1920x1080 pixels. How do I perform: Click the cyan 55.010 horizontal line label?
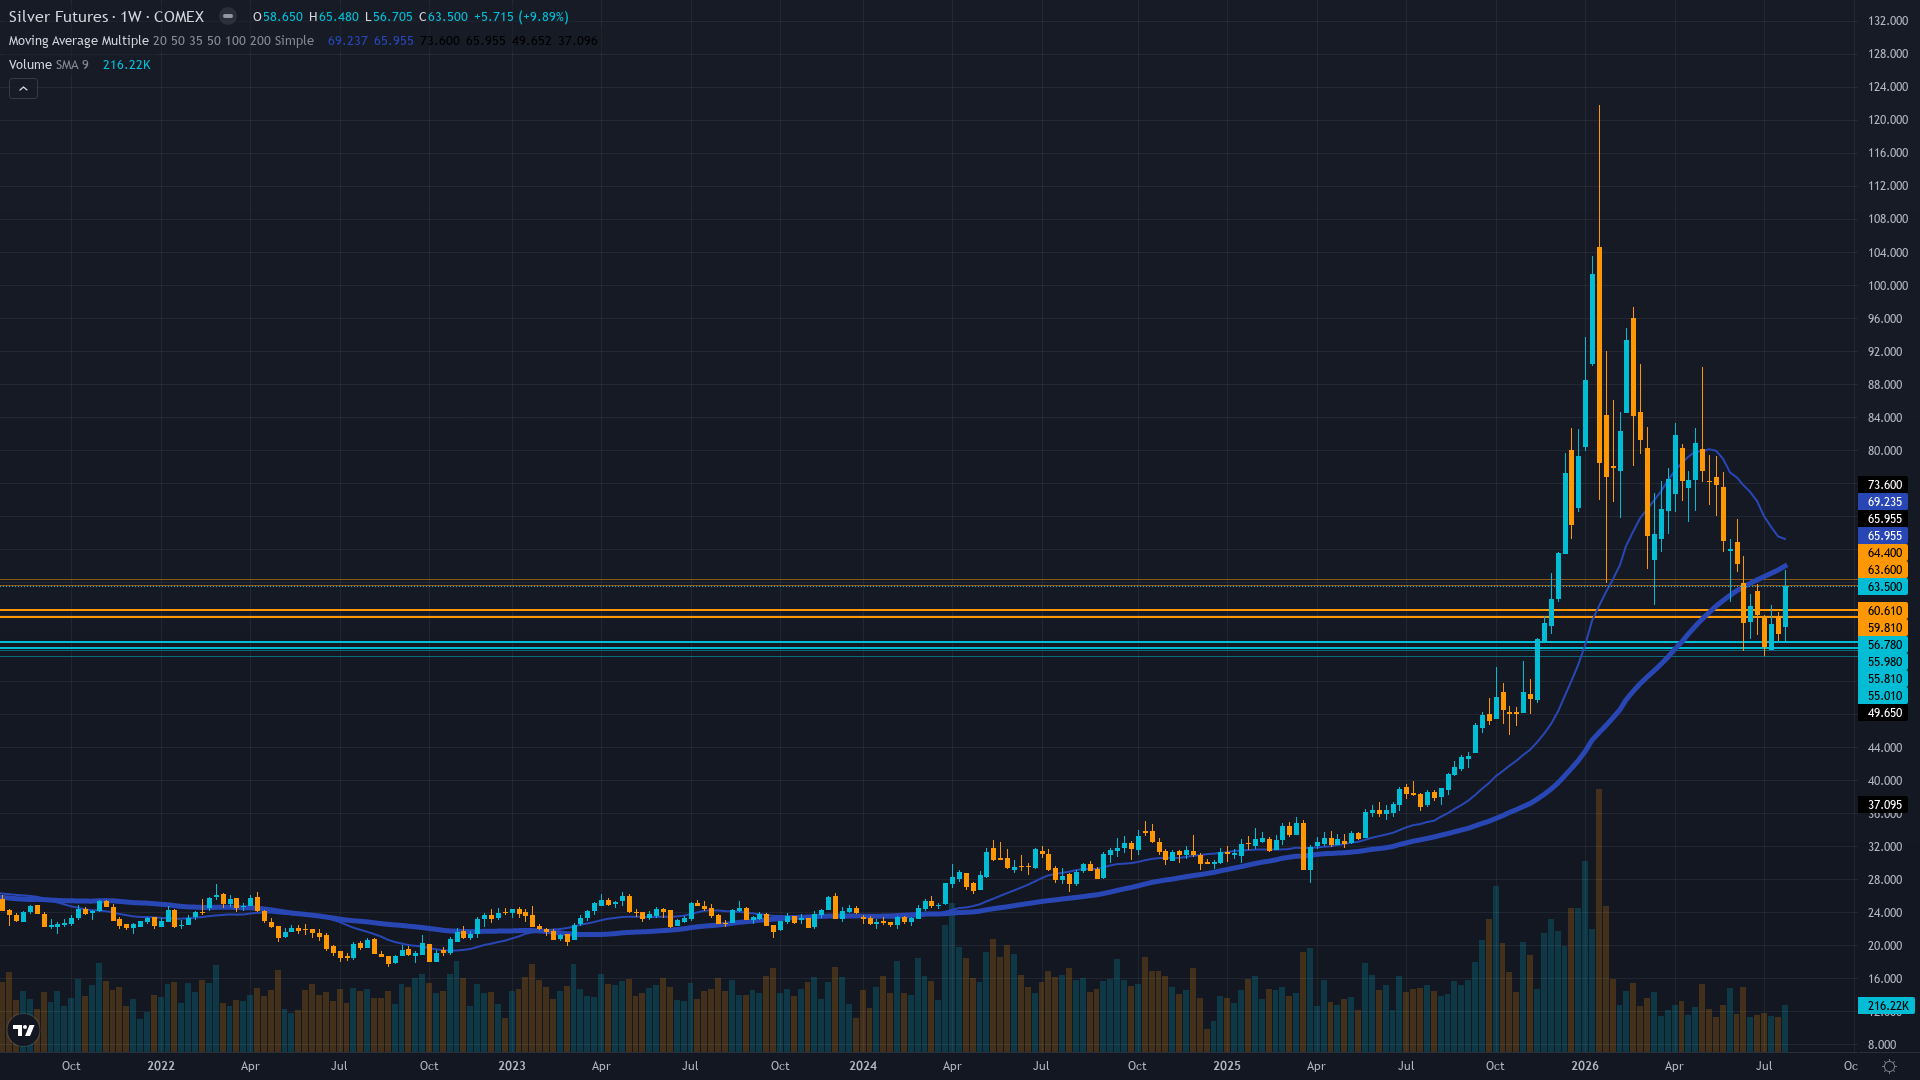pyautogui.click(x=1884, y=696)
